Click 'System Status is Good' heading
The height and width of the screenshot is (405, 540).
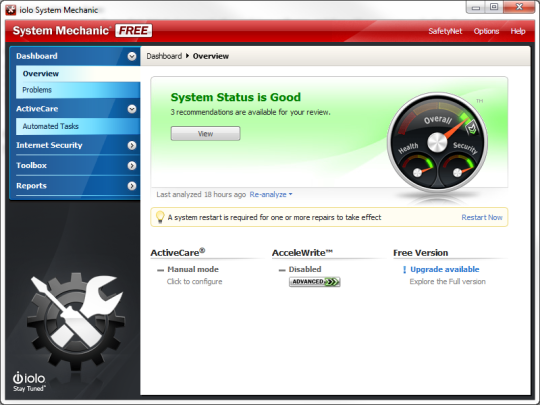point(236,97)
